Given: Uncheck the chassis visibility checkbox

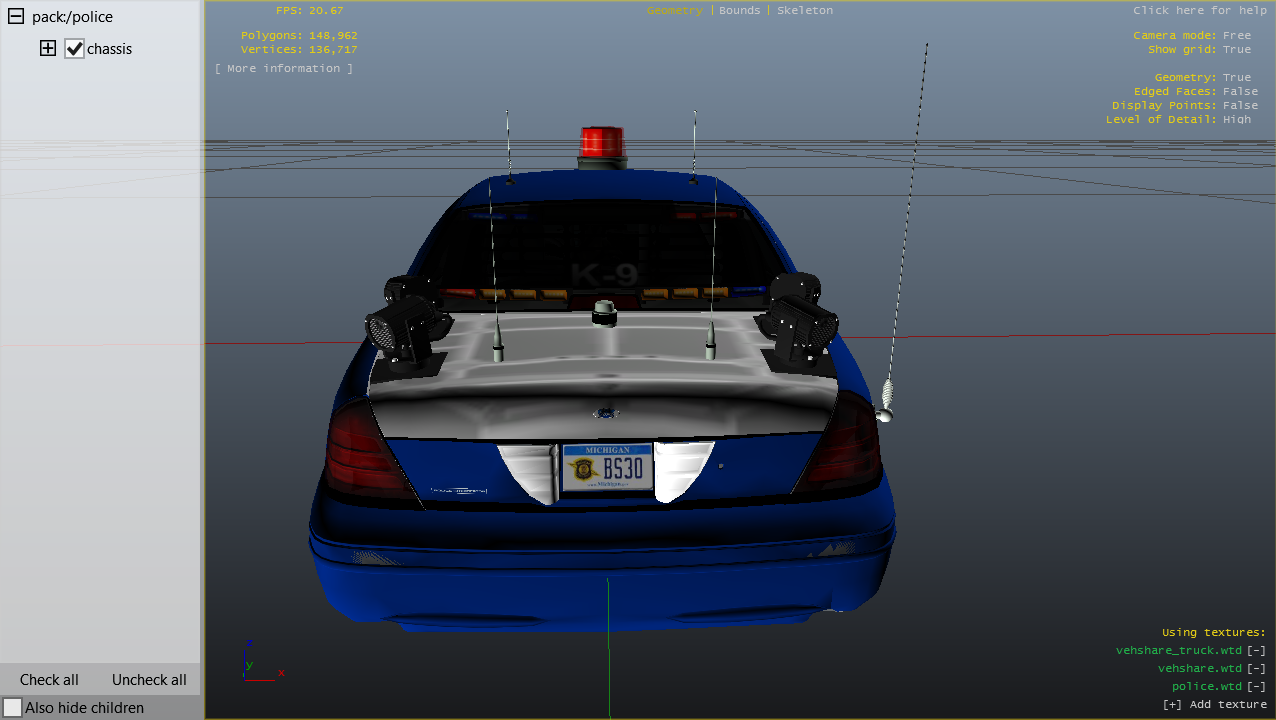Looking at the screenshot, I should tap(74, 48).
